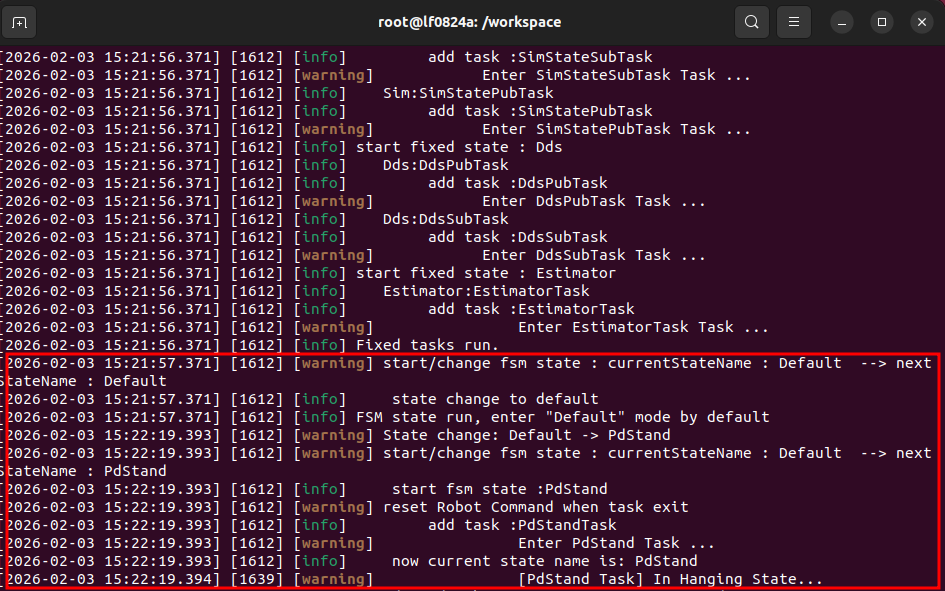Click "add task :PdStandTask" text
Screen dimensions: 945x591
point(522,525)
